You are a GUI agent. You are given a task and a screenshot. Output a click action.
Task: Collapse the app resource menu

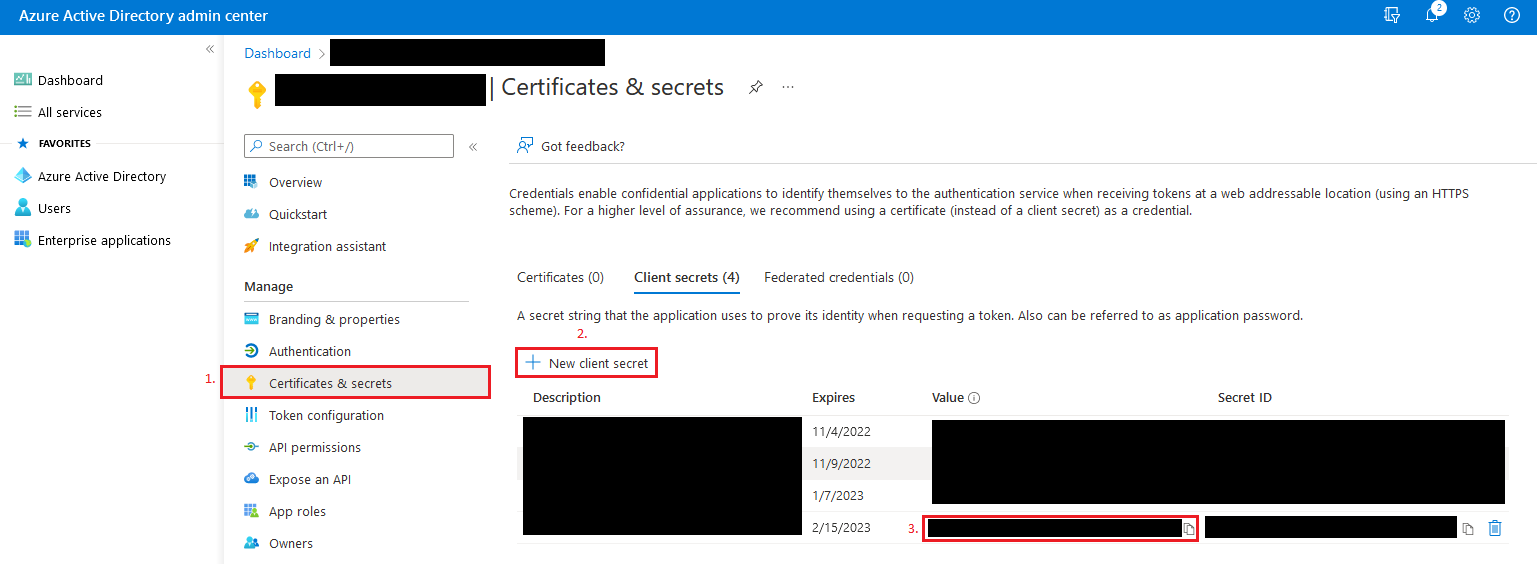coord(473,147)
